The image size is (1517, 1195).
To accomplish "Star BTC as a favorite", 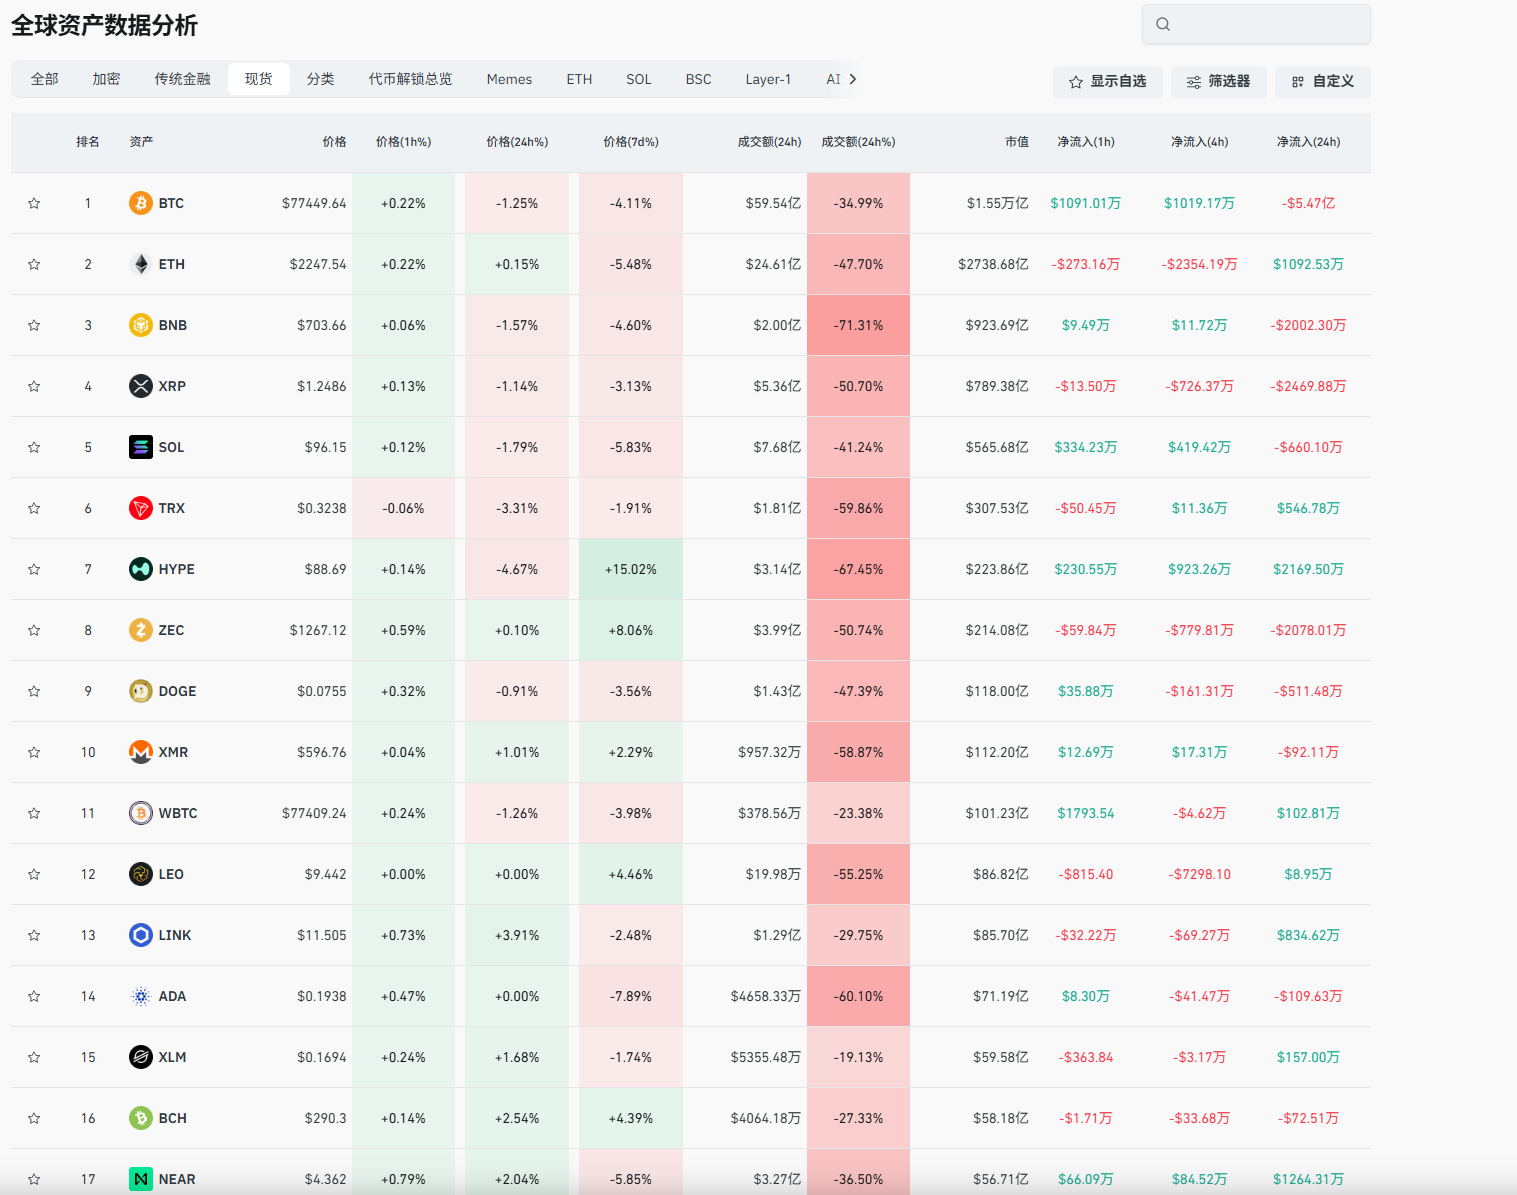I will pos(34,203).
